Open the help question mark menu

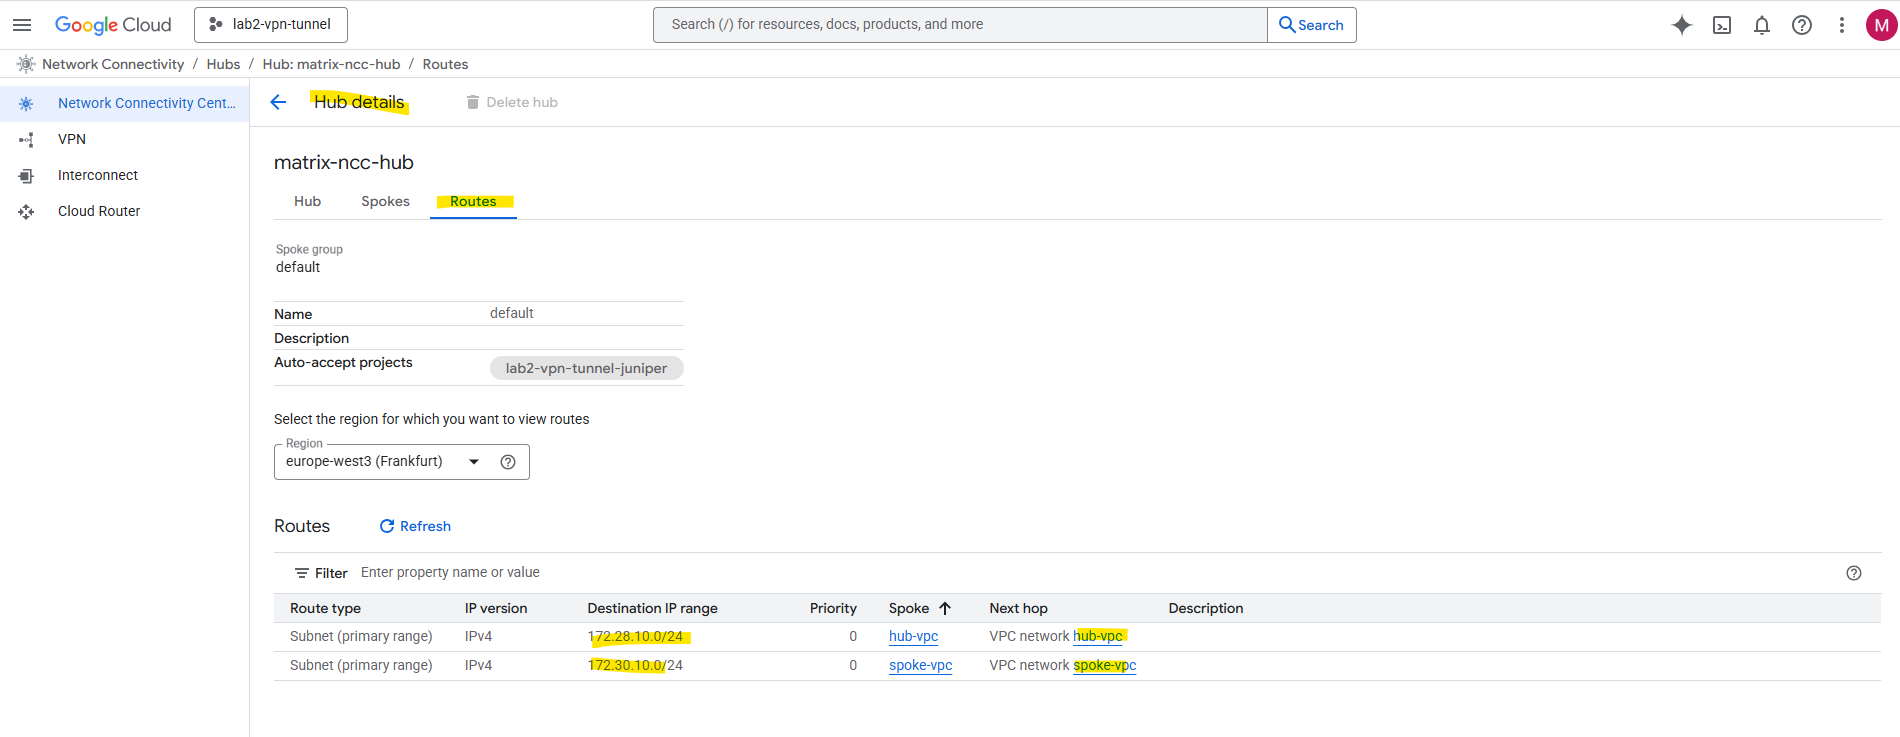(x=1801, y=25)
